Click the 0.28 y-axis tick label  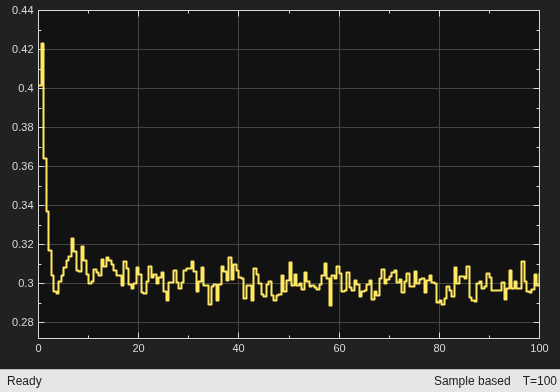[23, 322]
